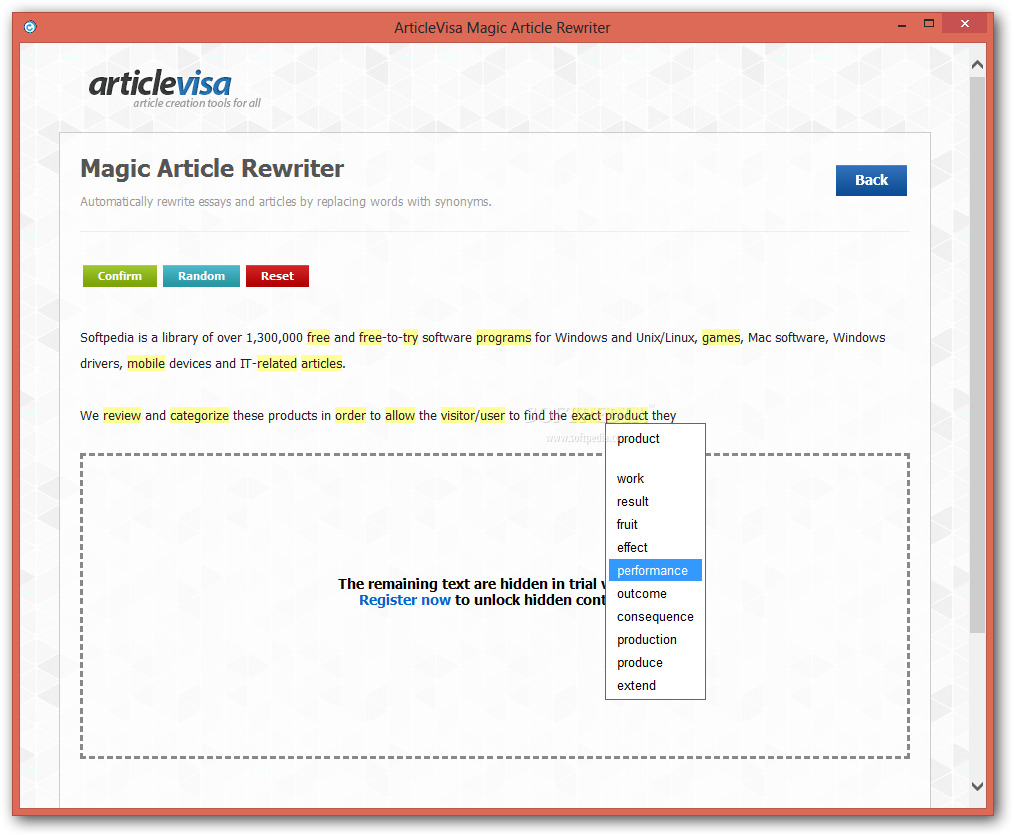1014x836 pixels.
Task: Open the Register now link
Action: [x=405, y=600]
